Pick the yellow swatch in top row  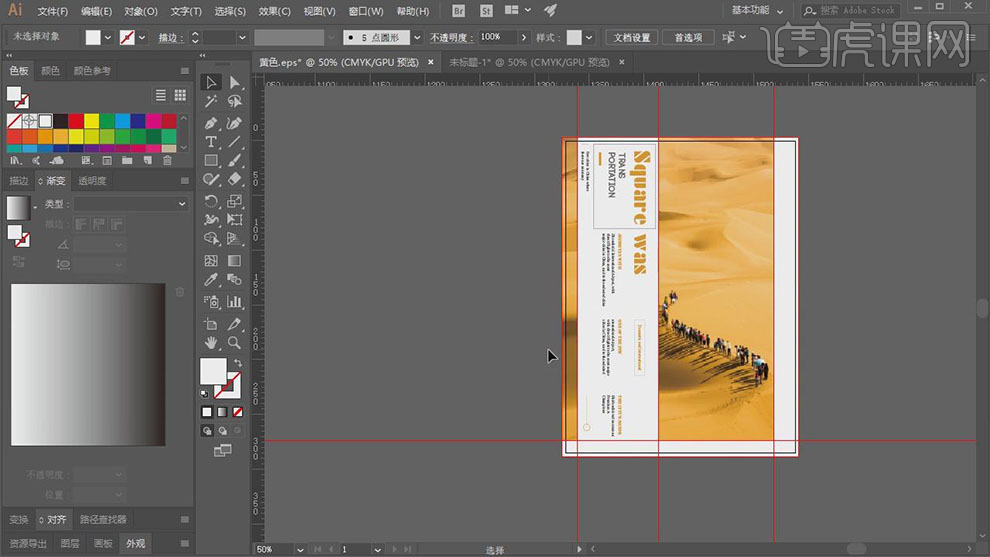[x=91, y=121]
